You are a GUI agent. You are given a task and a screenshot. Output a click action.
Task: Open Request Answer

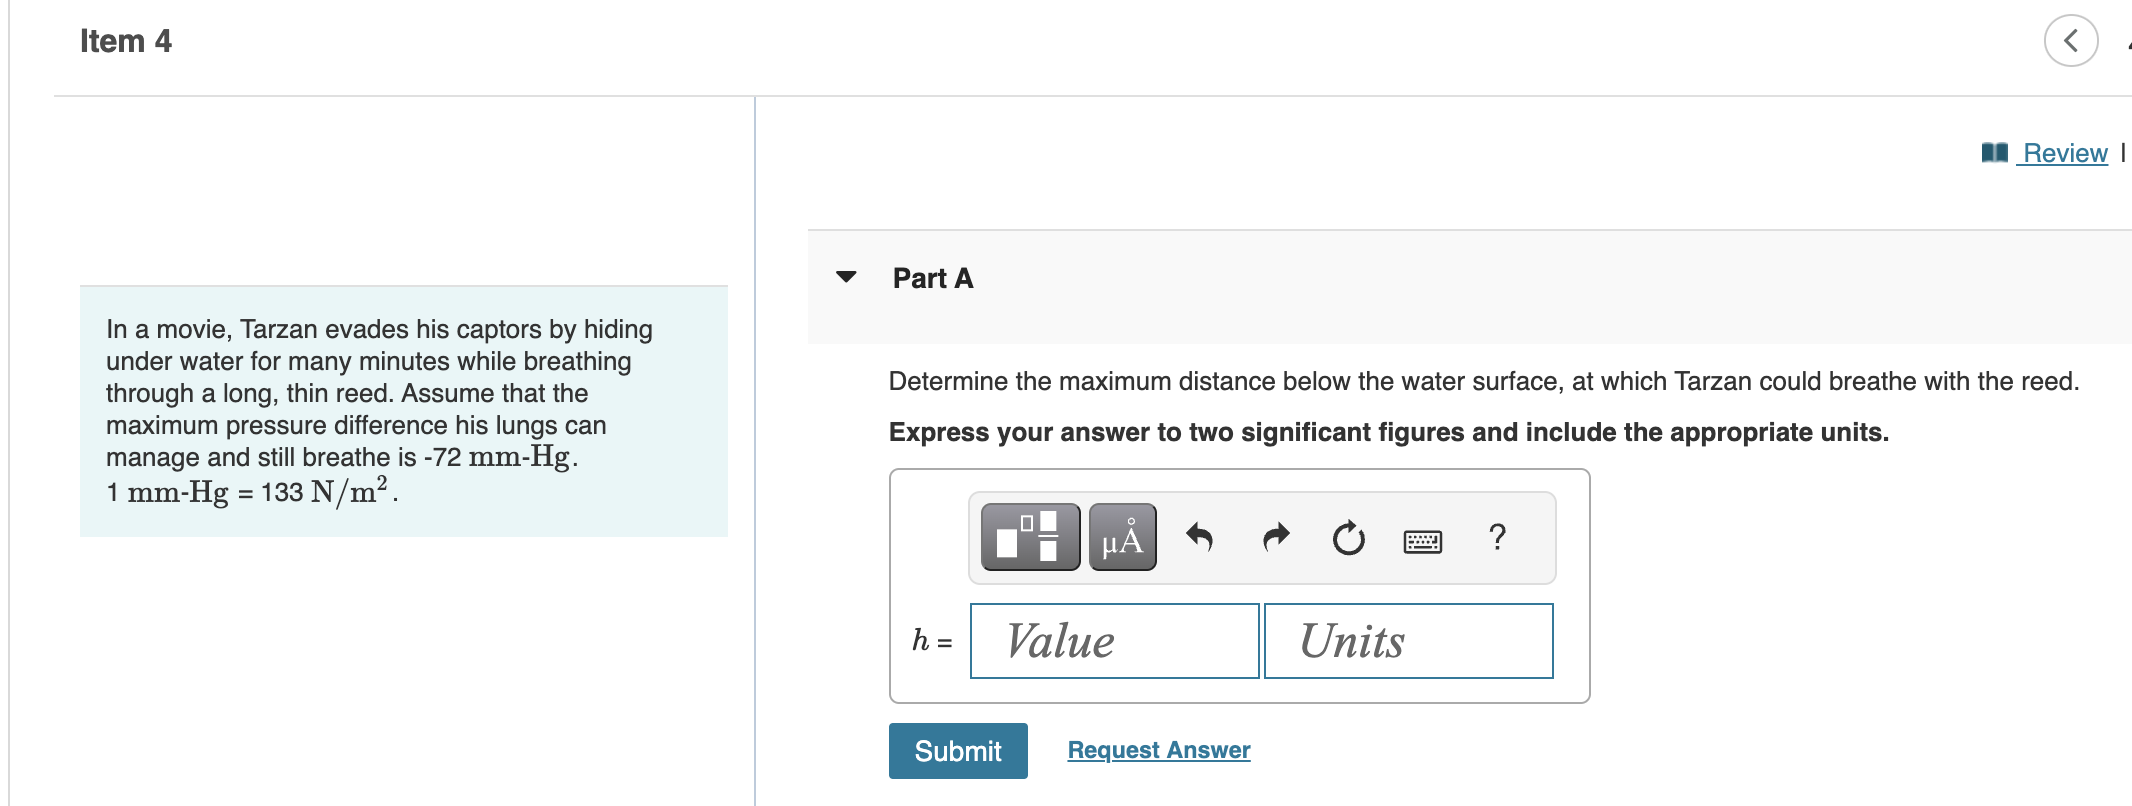click(x=1158, y=749)
